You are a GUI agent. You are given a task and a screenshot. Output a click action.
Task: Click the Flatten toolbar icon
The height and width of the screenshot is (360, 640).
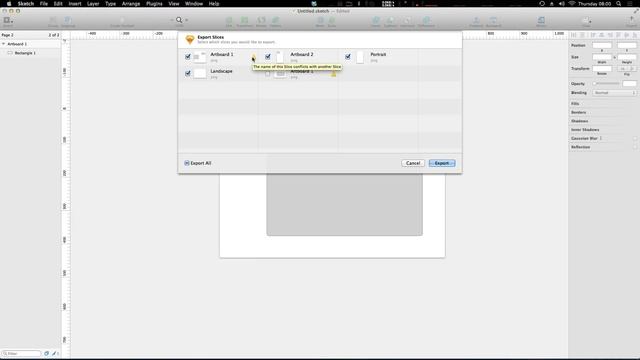coord(276,20)
